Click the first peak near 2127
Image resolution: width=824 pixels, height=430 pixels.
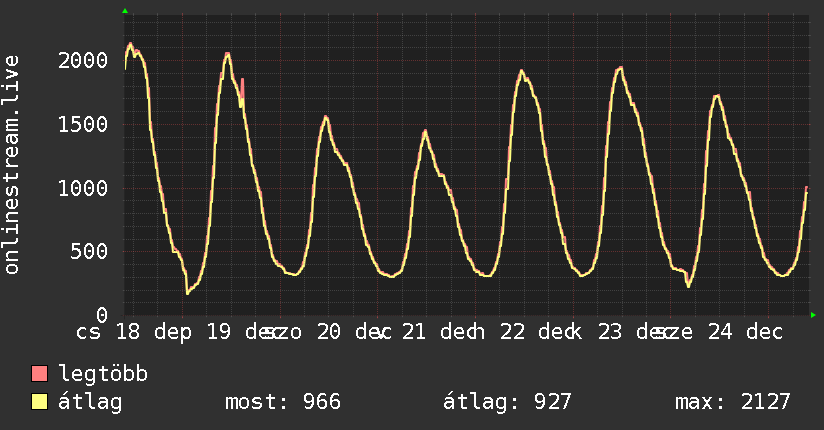click(130, 44)
